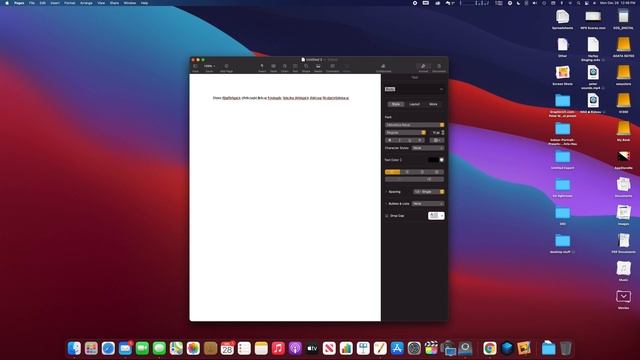Increase the paragraph indent
The width and height of the screenshot is (640, 360).
429,179
